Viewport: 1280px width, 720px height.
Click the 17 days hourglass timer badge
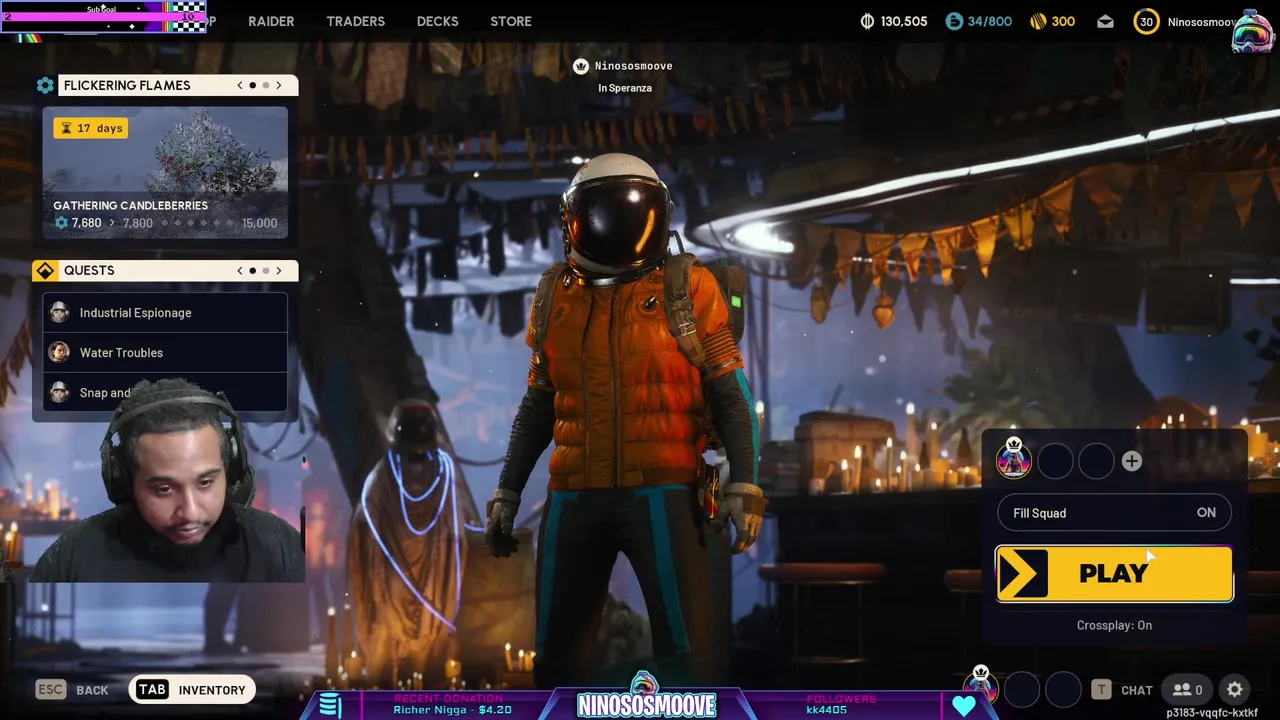pos(91,128)
